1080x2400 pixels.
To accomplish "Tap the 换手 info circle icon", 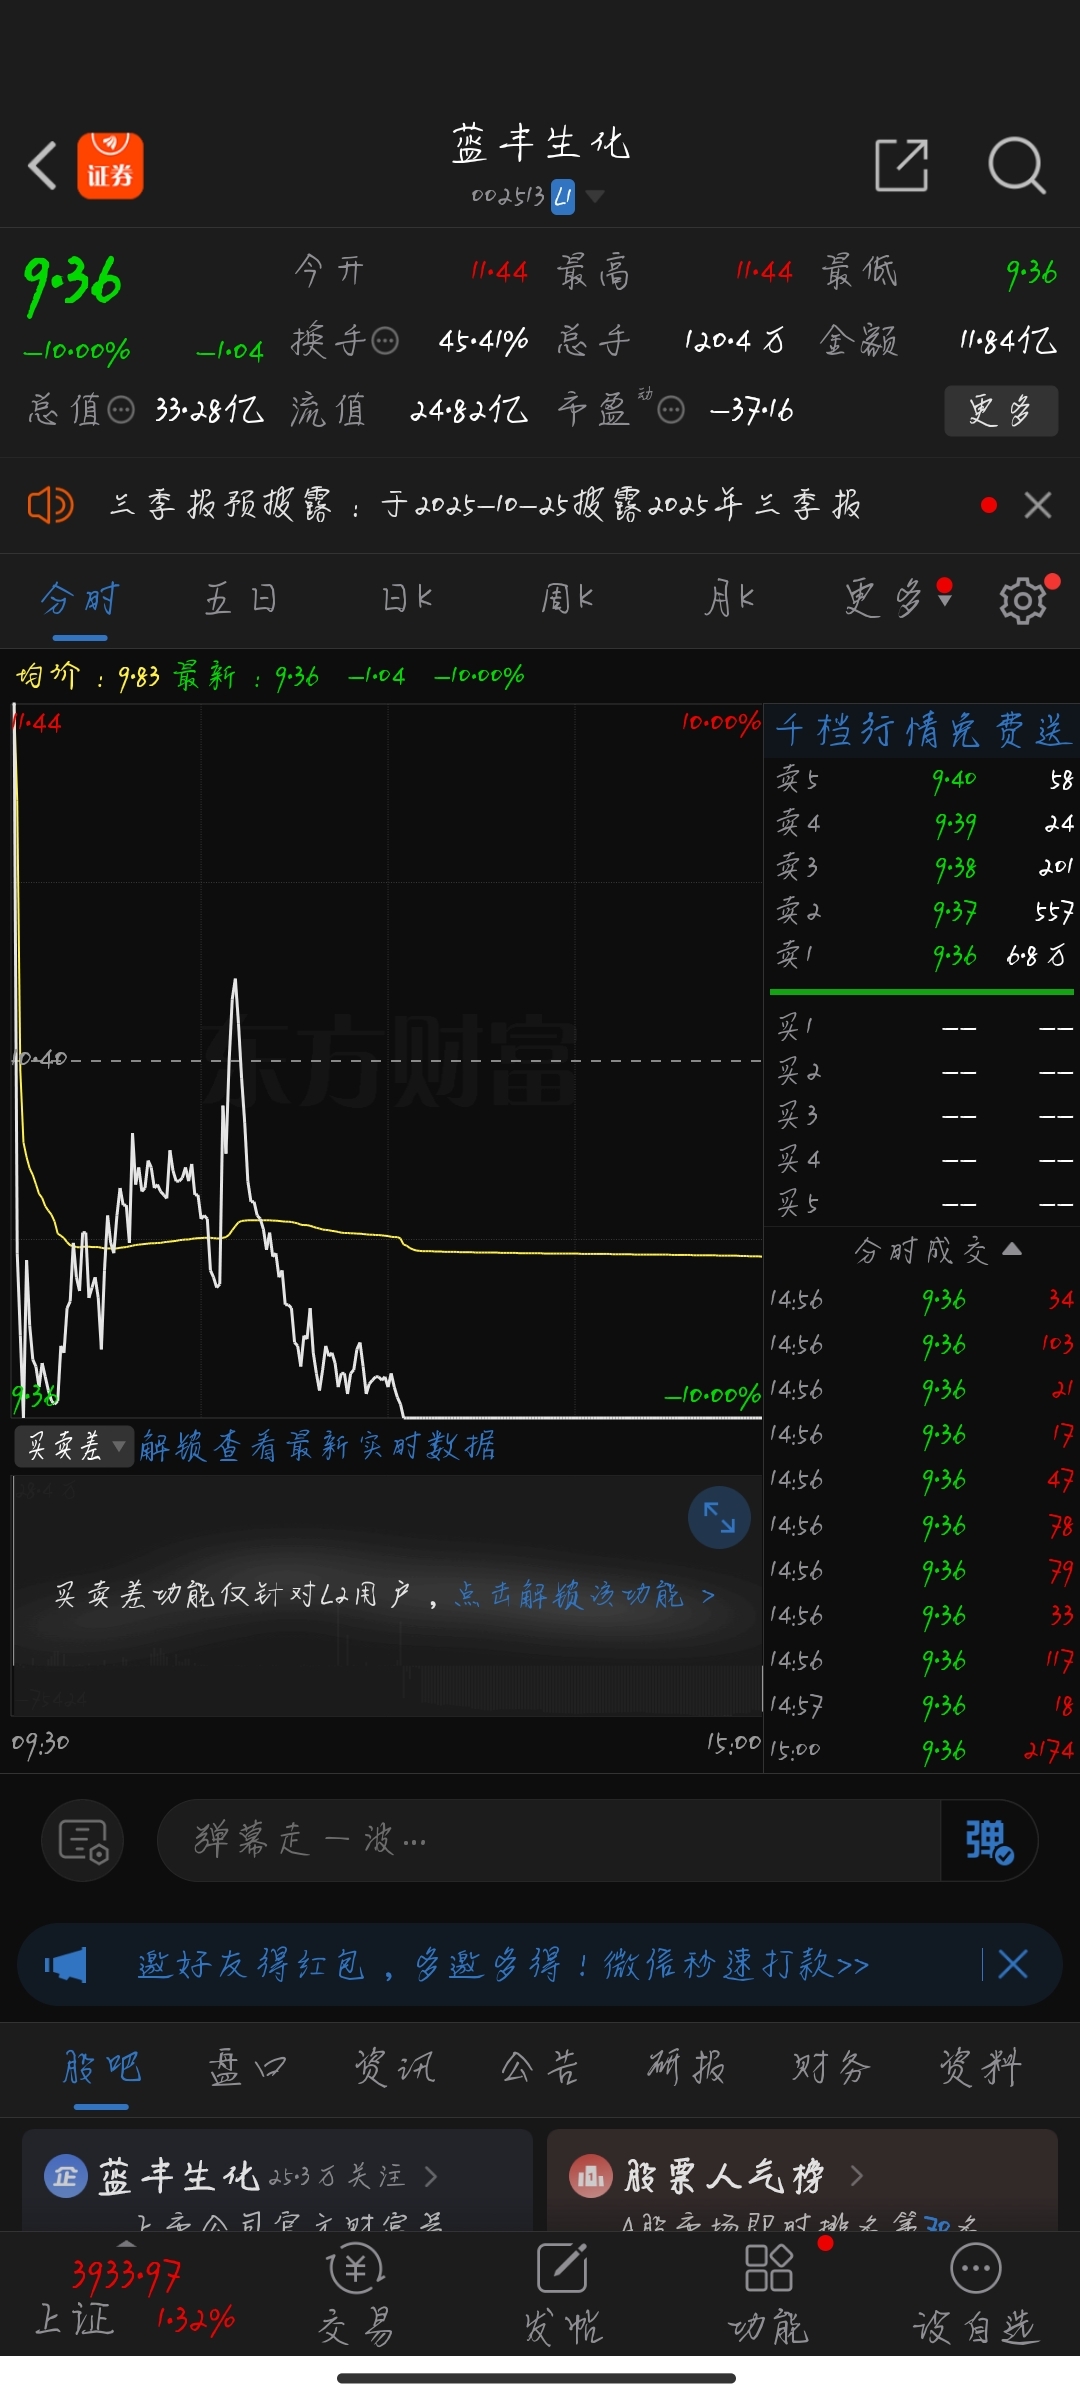I will point(386,341).
